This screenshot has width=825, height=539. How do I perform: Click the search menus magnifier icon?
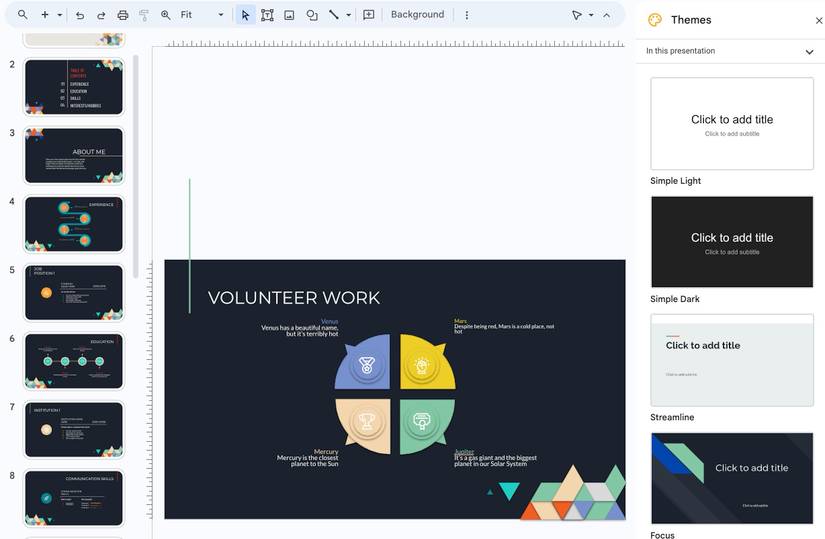point(22,15)
